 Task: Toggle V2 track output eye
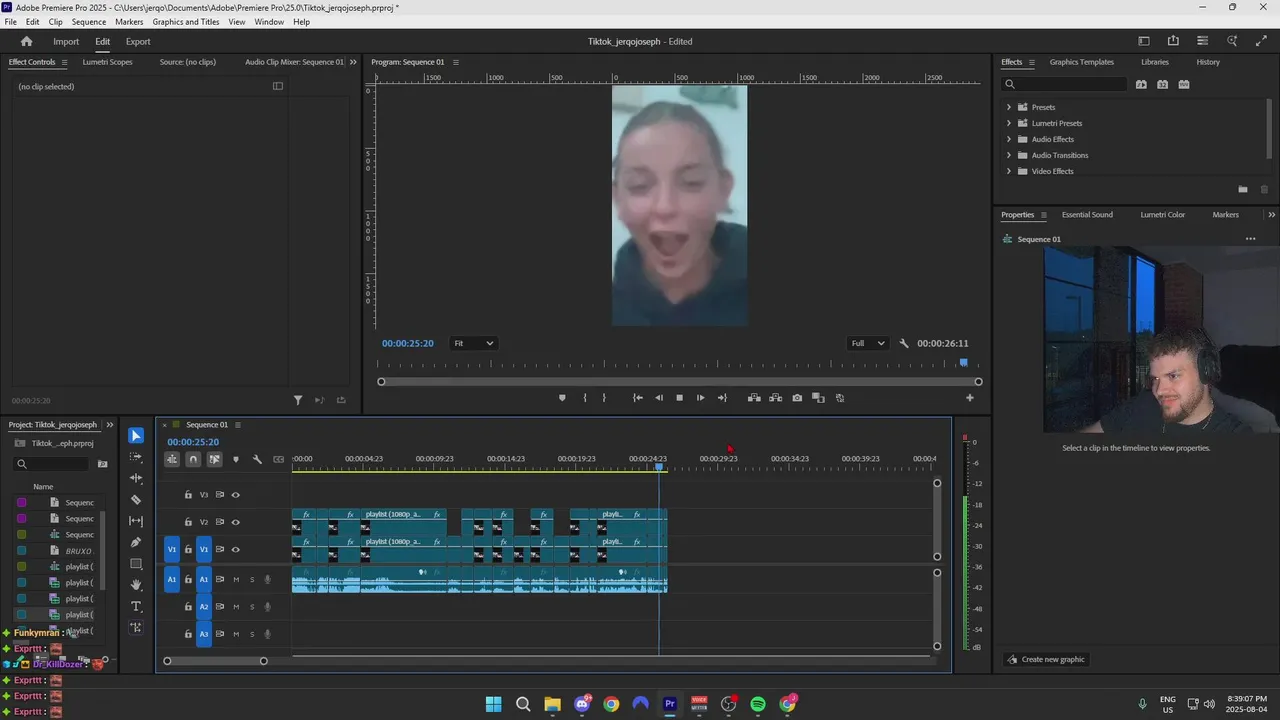click(x=236, y=522)
